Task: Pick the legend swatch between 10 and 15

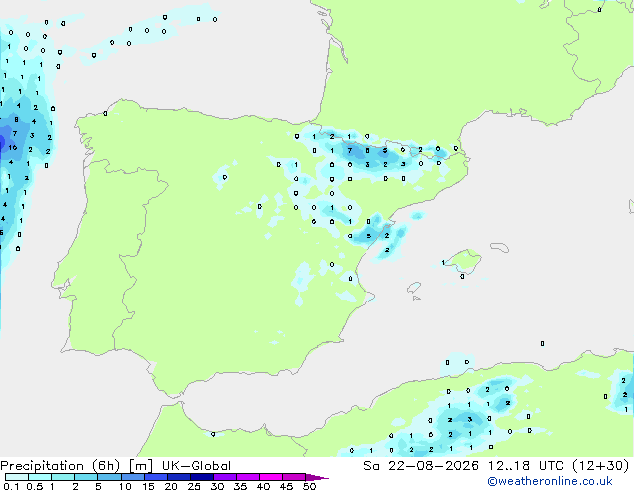Action: pyautogui.click(x=132, y=477)
